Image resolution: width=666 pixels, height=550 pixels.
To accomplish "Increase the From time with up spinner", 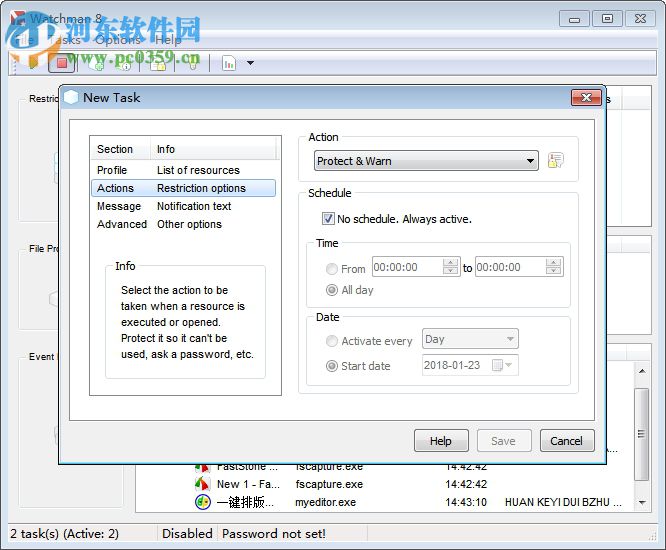I will point(450,263).
